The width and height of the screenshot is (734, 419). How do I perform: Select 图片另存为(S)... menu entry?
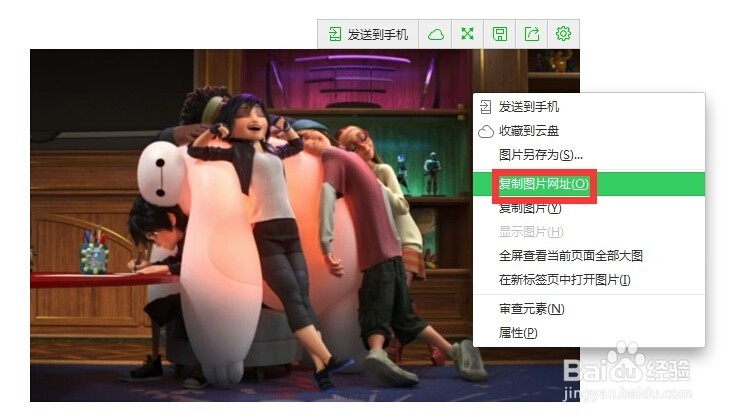[x=589, y=155]
